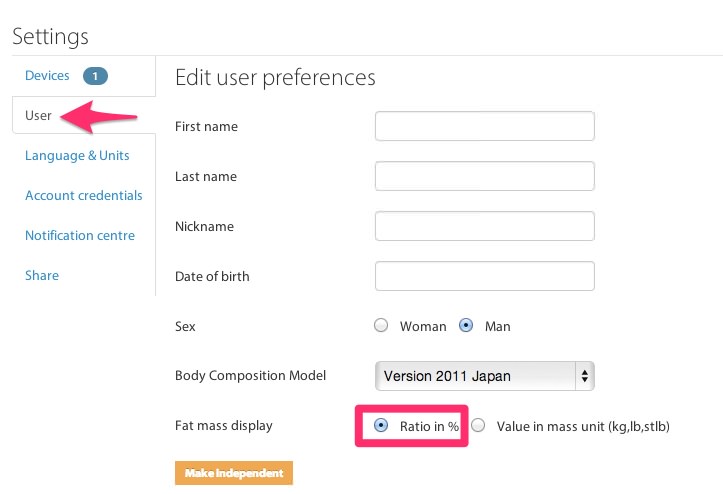The width and height of the screenshot is (723, 494).
Task: Click the Value in mass unit label
Action: (x=583, y=426)
